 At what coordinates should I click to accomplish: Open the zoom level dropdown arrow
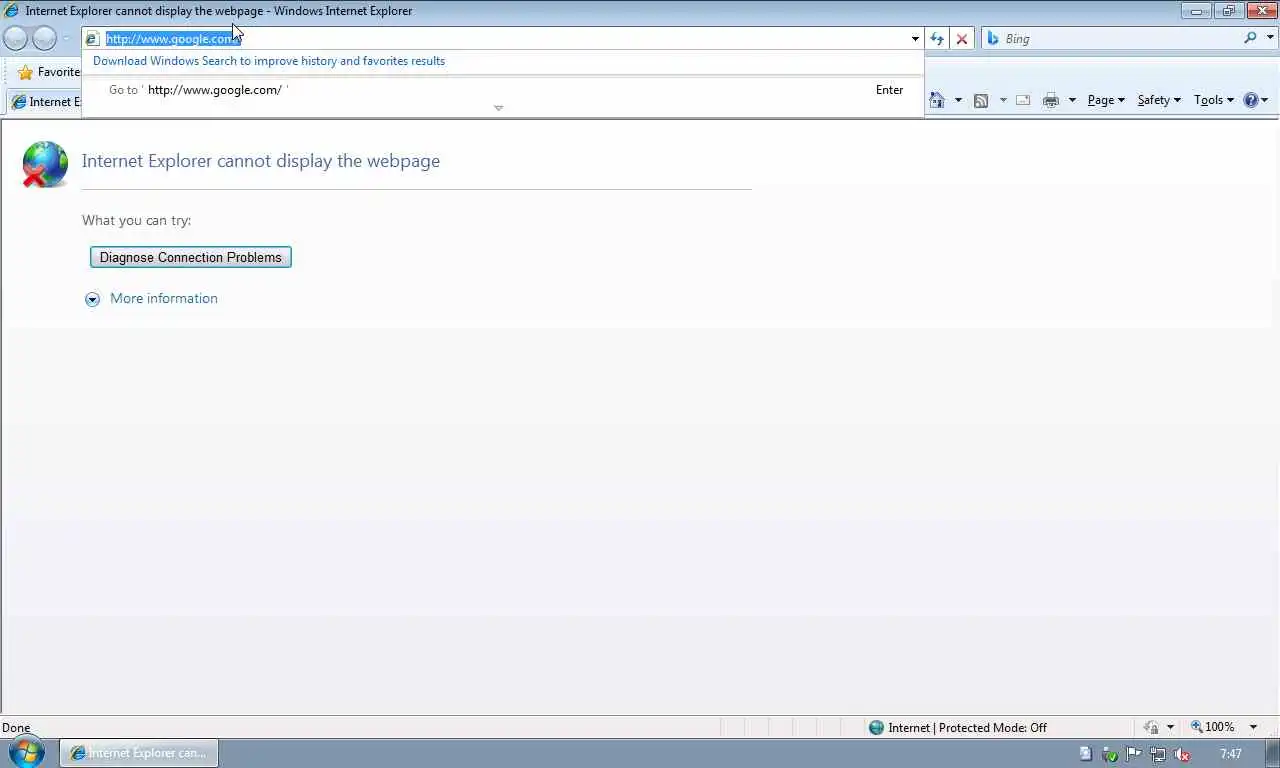click(x=1253, y=728)
